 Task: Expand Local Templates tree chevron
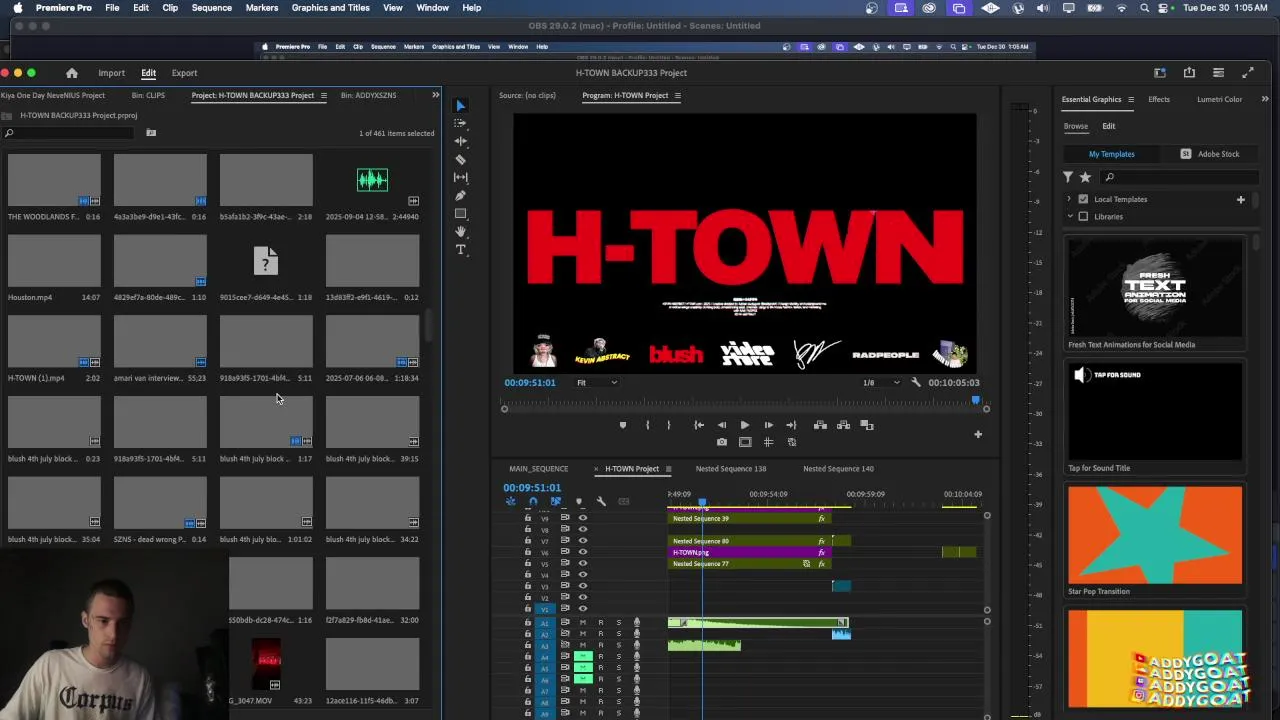(1069, 199)
